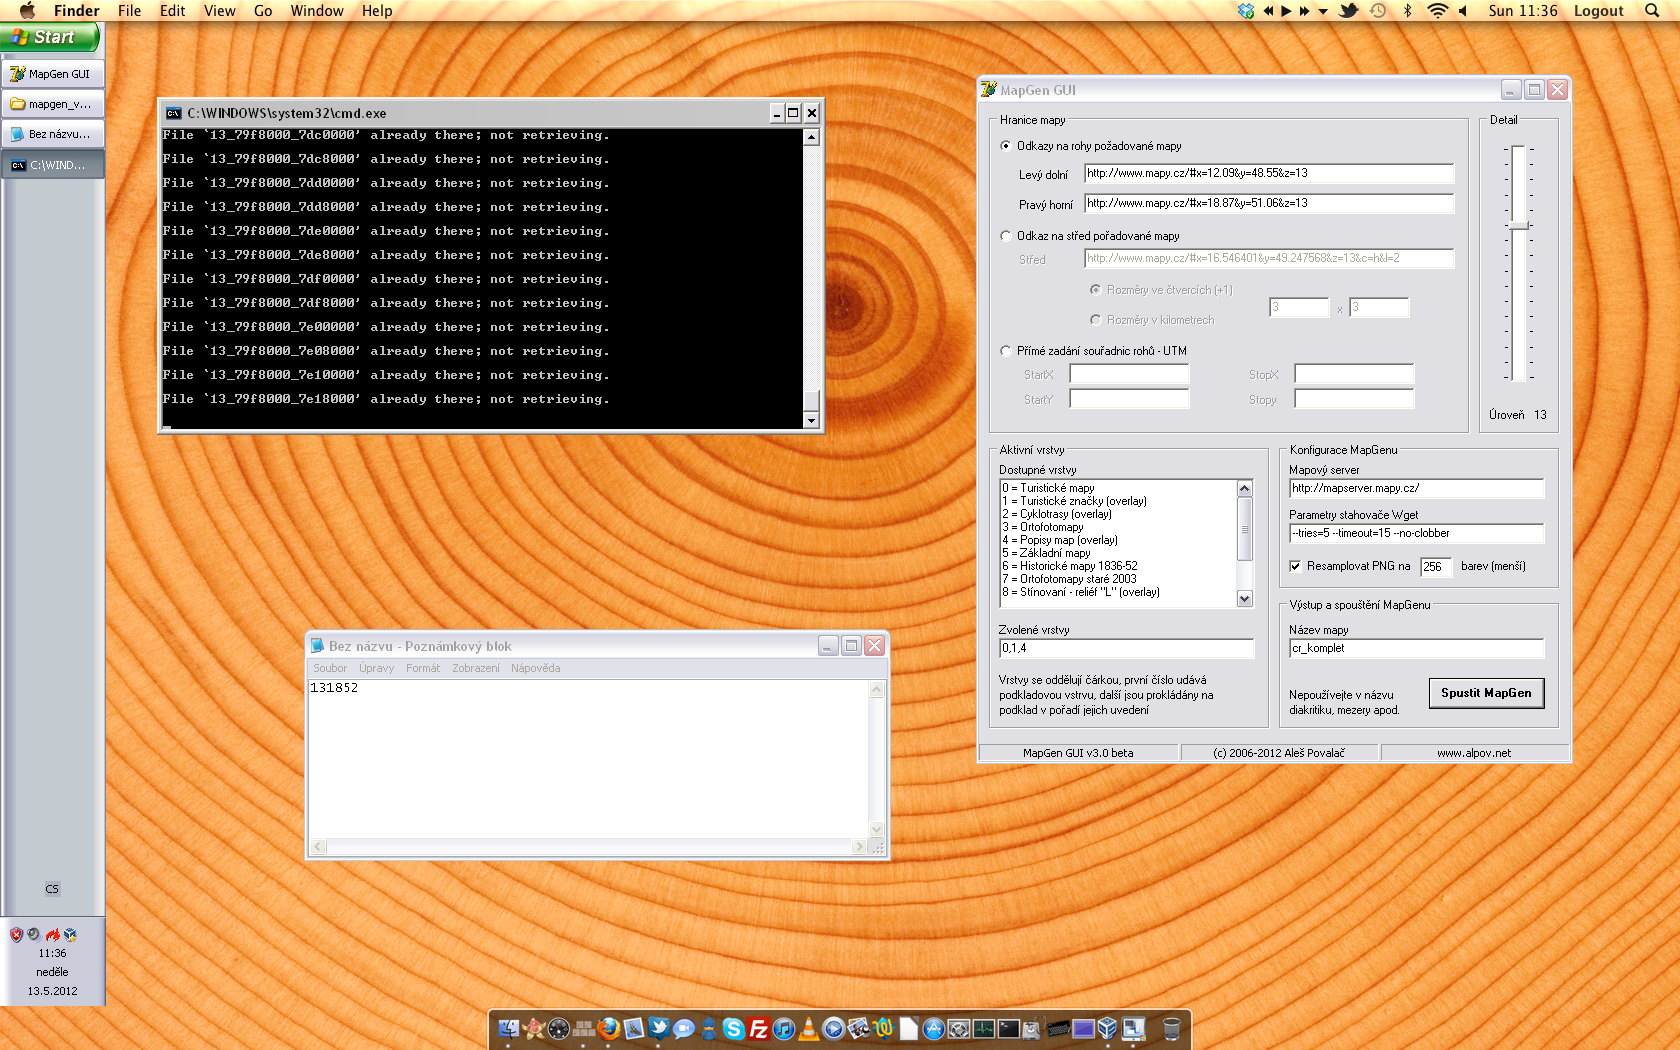
Task: Open the Spotlight search magnifier
Action: point(1651,11)
